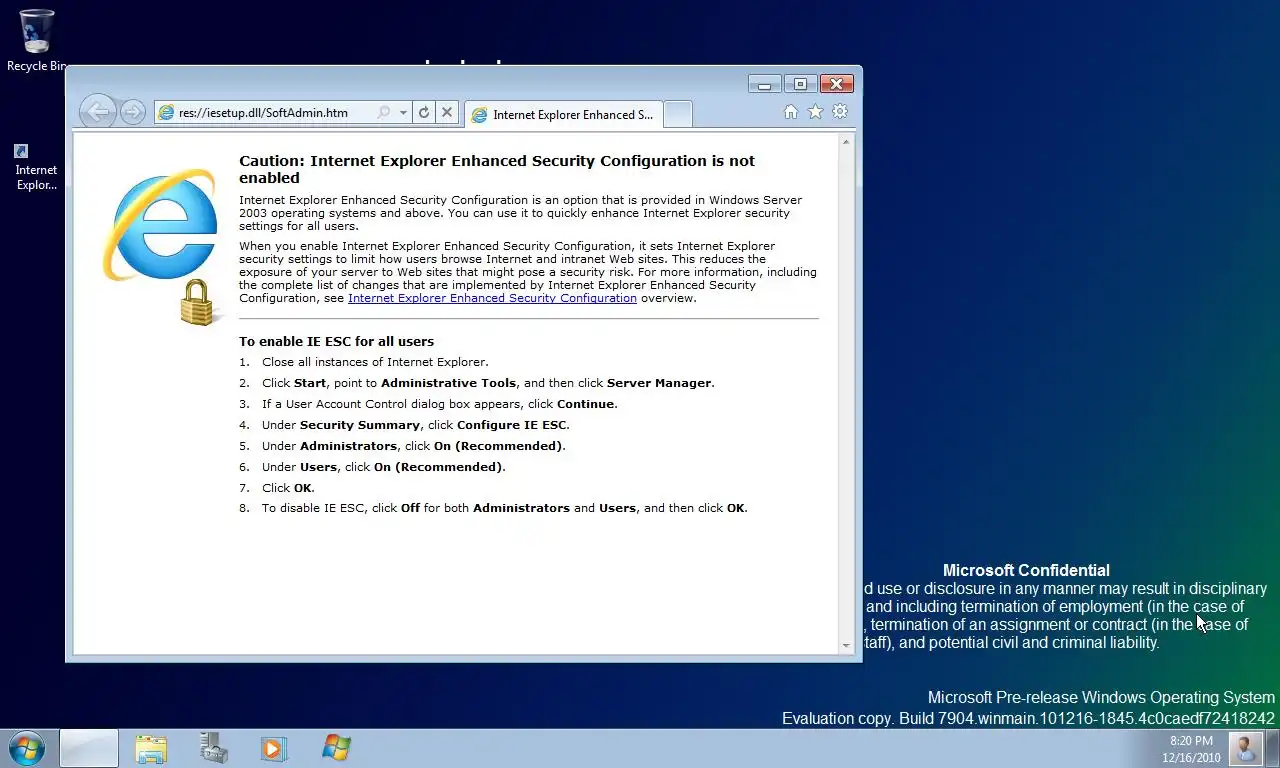The image size is (1280, 768).
Task: Launch Windows Media Player from taskbar
Action: pyautogui.click(x=274, y=748)
